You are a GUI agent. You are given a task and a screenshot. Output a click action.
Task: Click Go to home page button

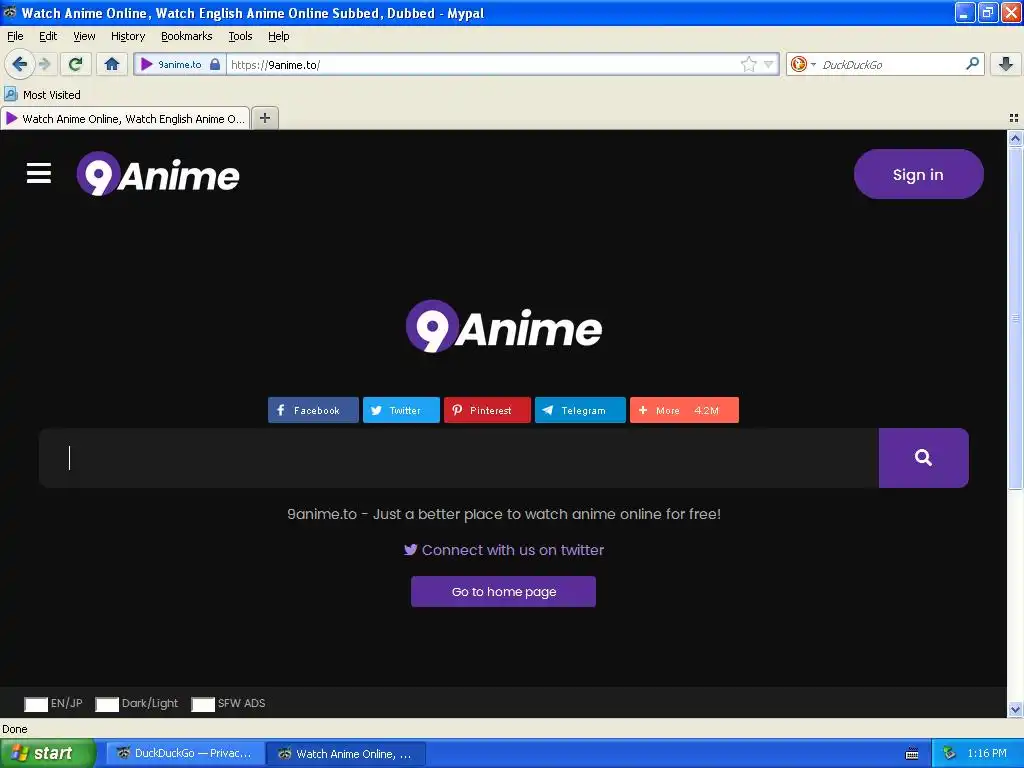point(504,592)
